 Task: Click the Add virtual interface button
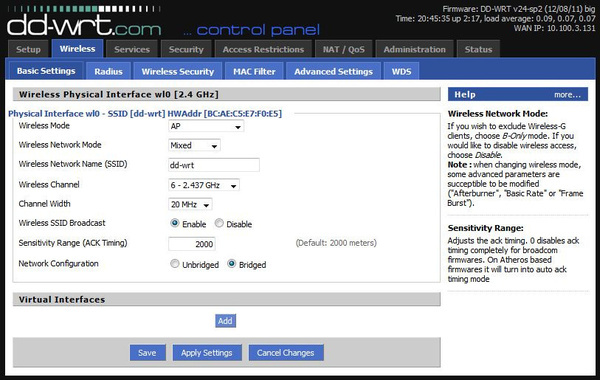tap(225, 321)
